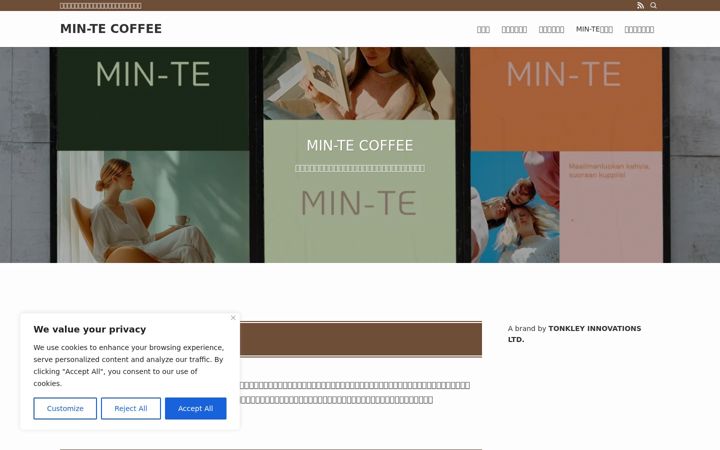Click the orange MIN-TE poster panel
Screen dimensions: 720x450
coord(566,99)
